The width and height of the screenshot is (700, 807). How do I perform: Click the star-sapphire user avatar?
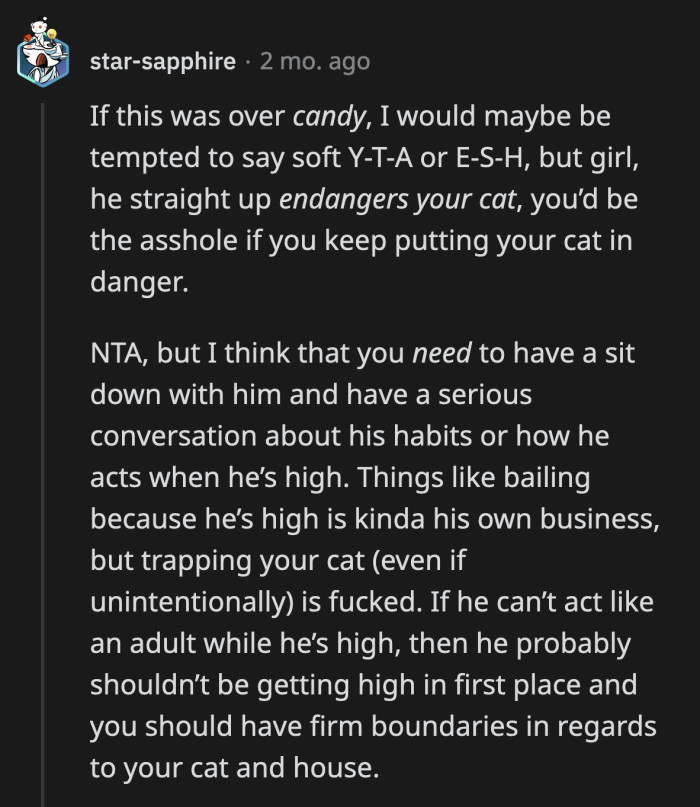coord(41,62)
